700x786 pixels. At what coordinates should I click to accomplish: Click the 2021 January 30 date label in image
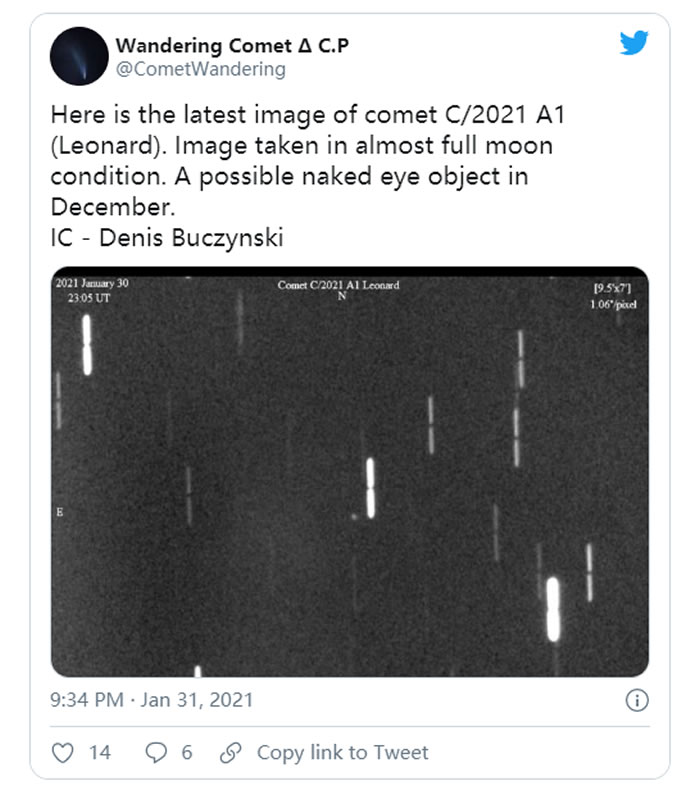tap(93, 284)
